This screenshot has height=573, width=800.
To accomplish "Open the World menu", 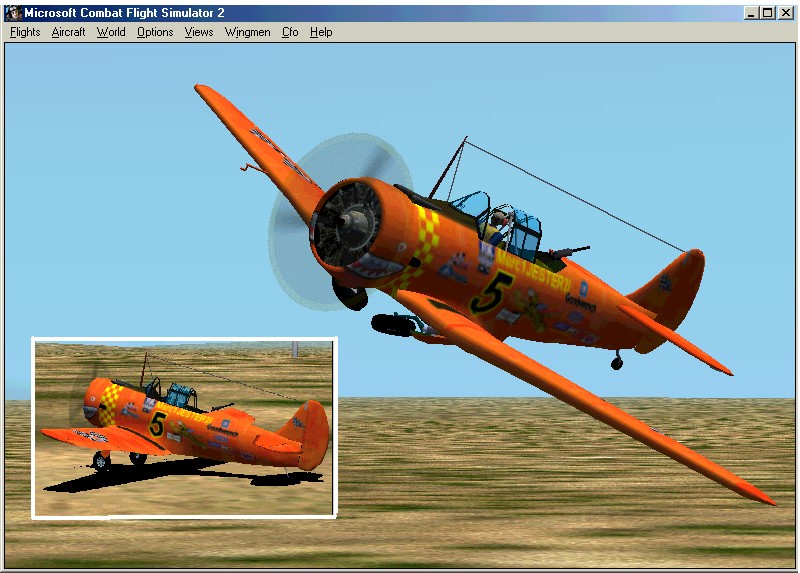I will coord(111,32).
